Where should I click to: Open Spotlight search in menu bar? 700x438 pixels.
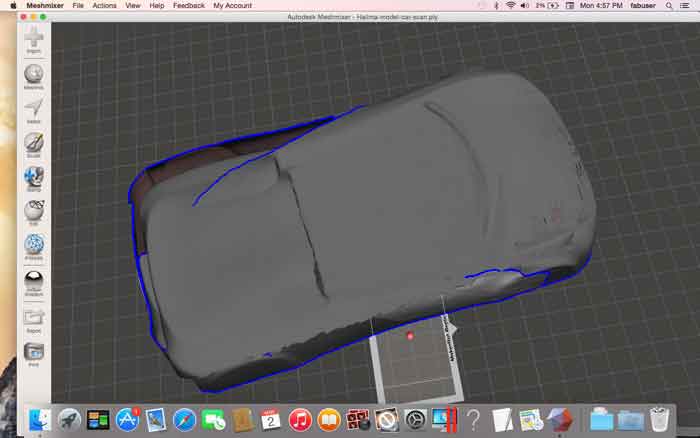(x=669, y=5)
